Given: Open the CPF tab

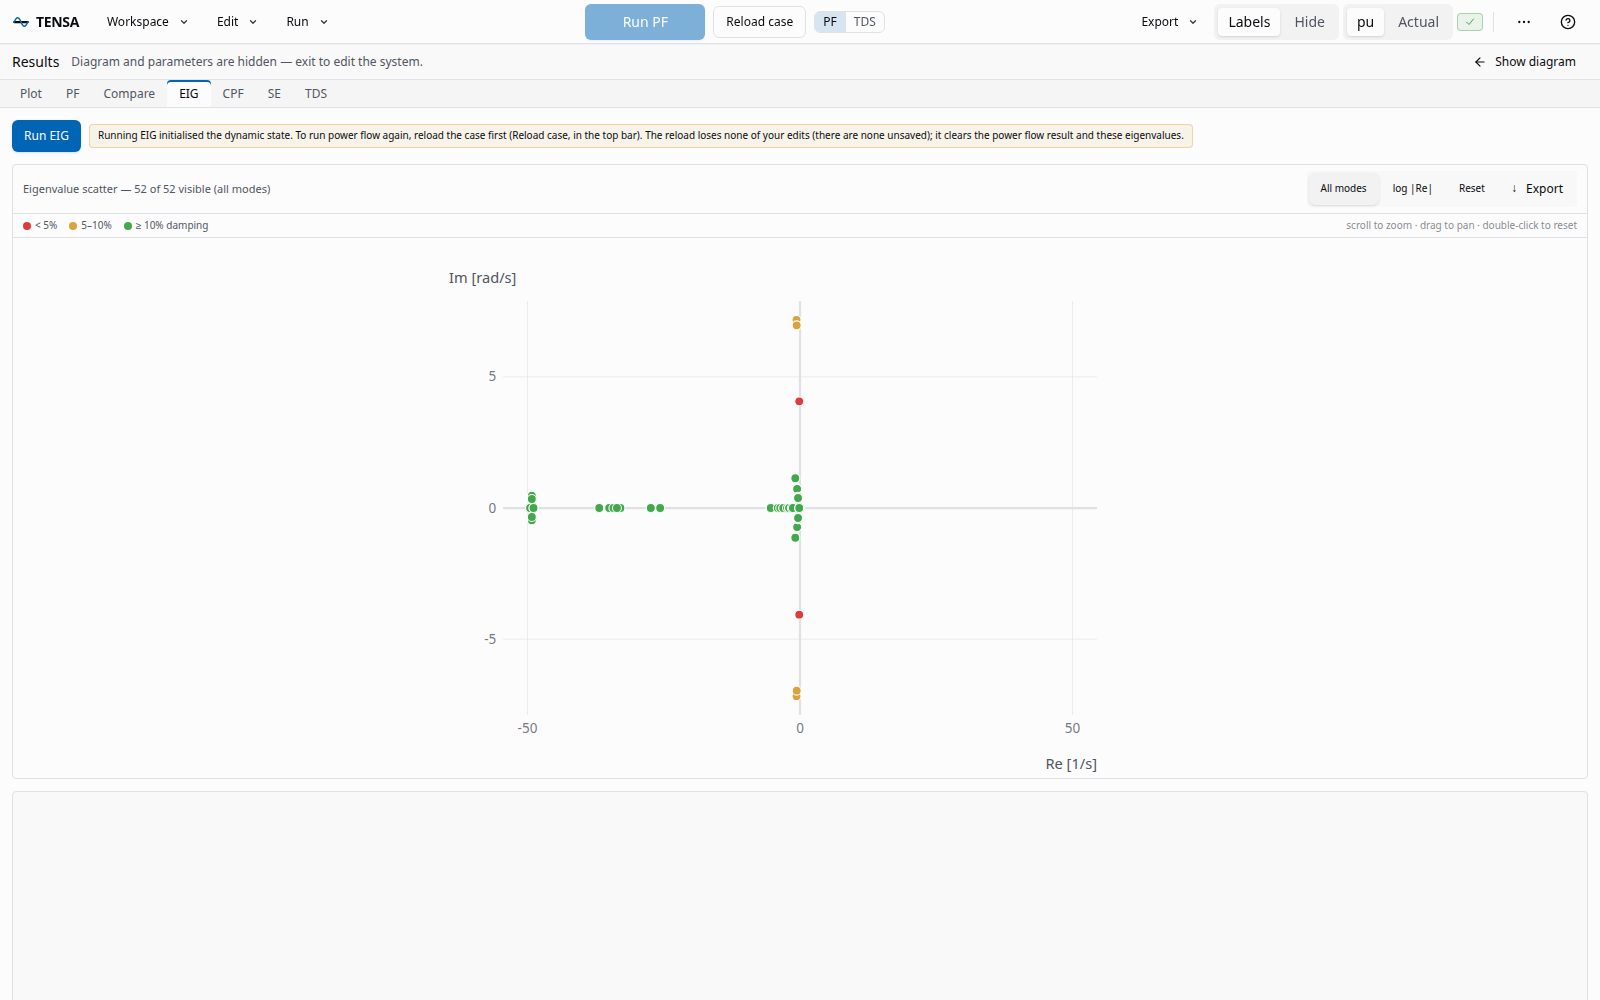Looking at the screenshot, I should click(233, 94).
